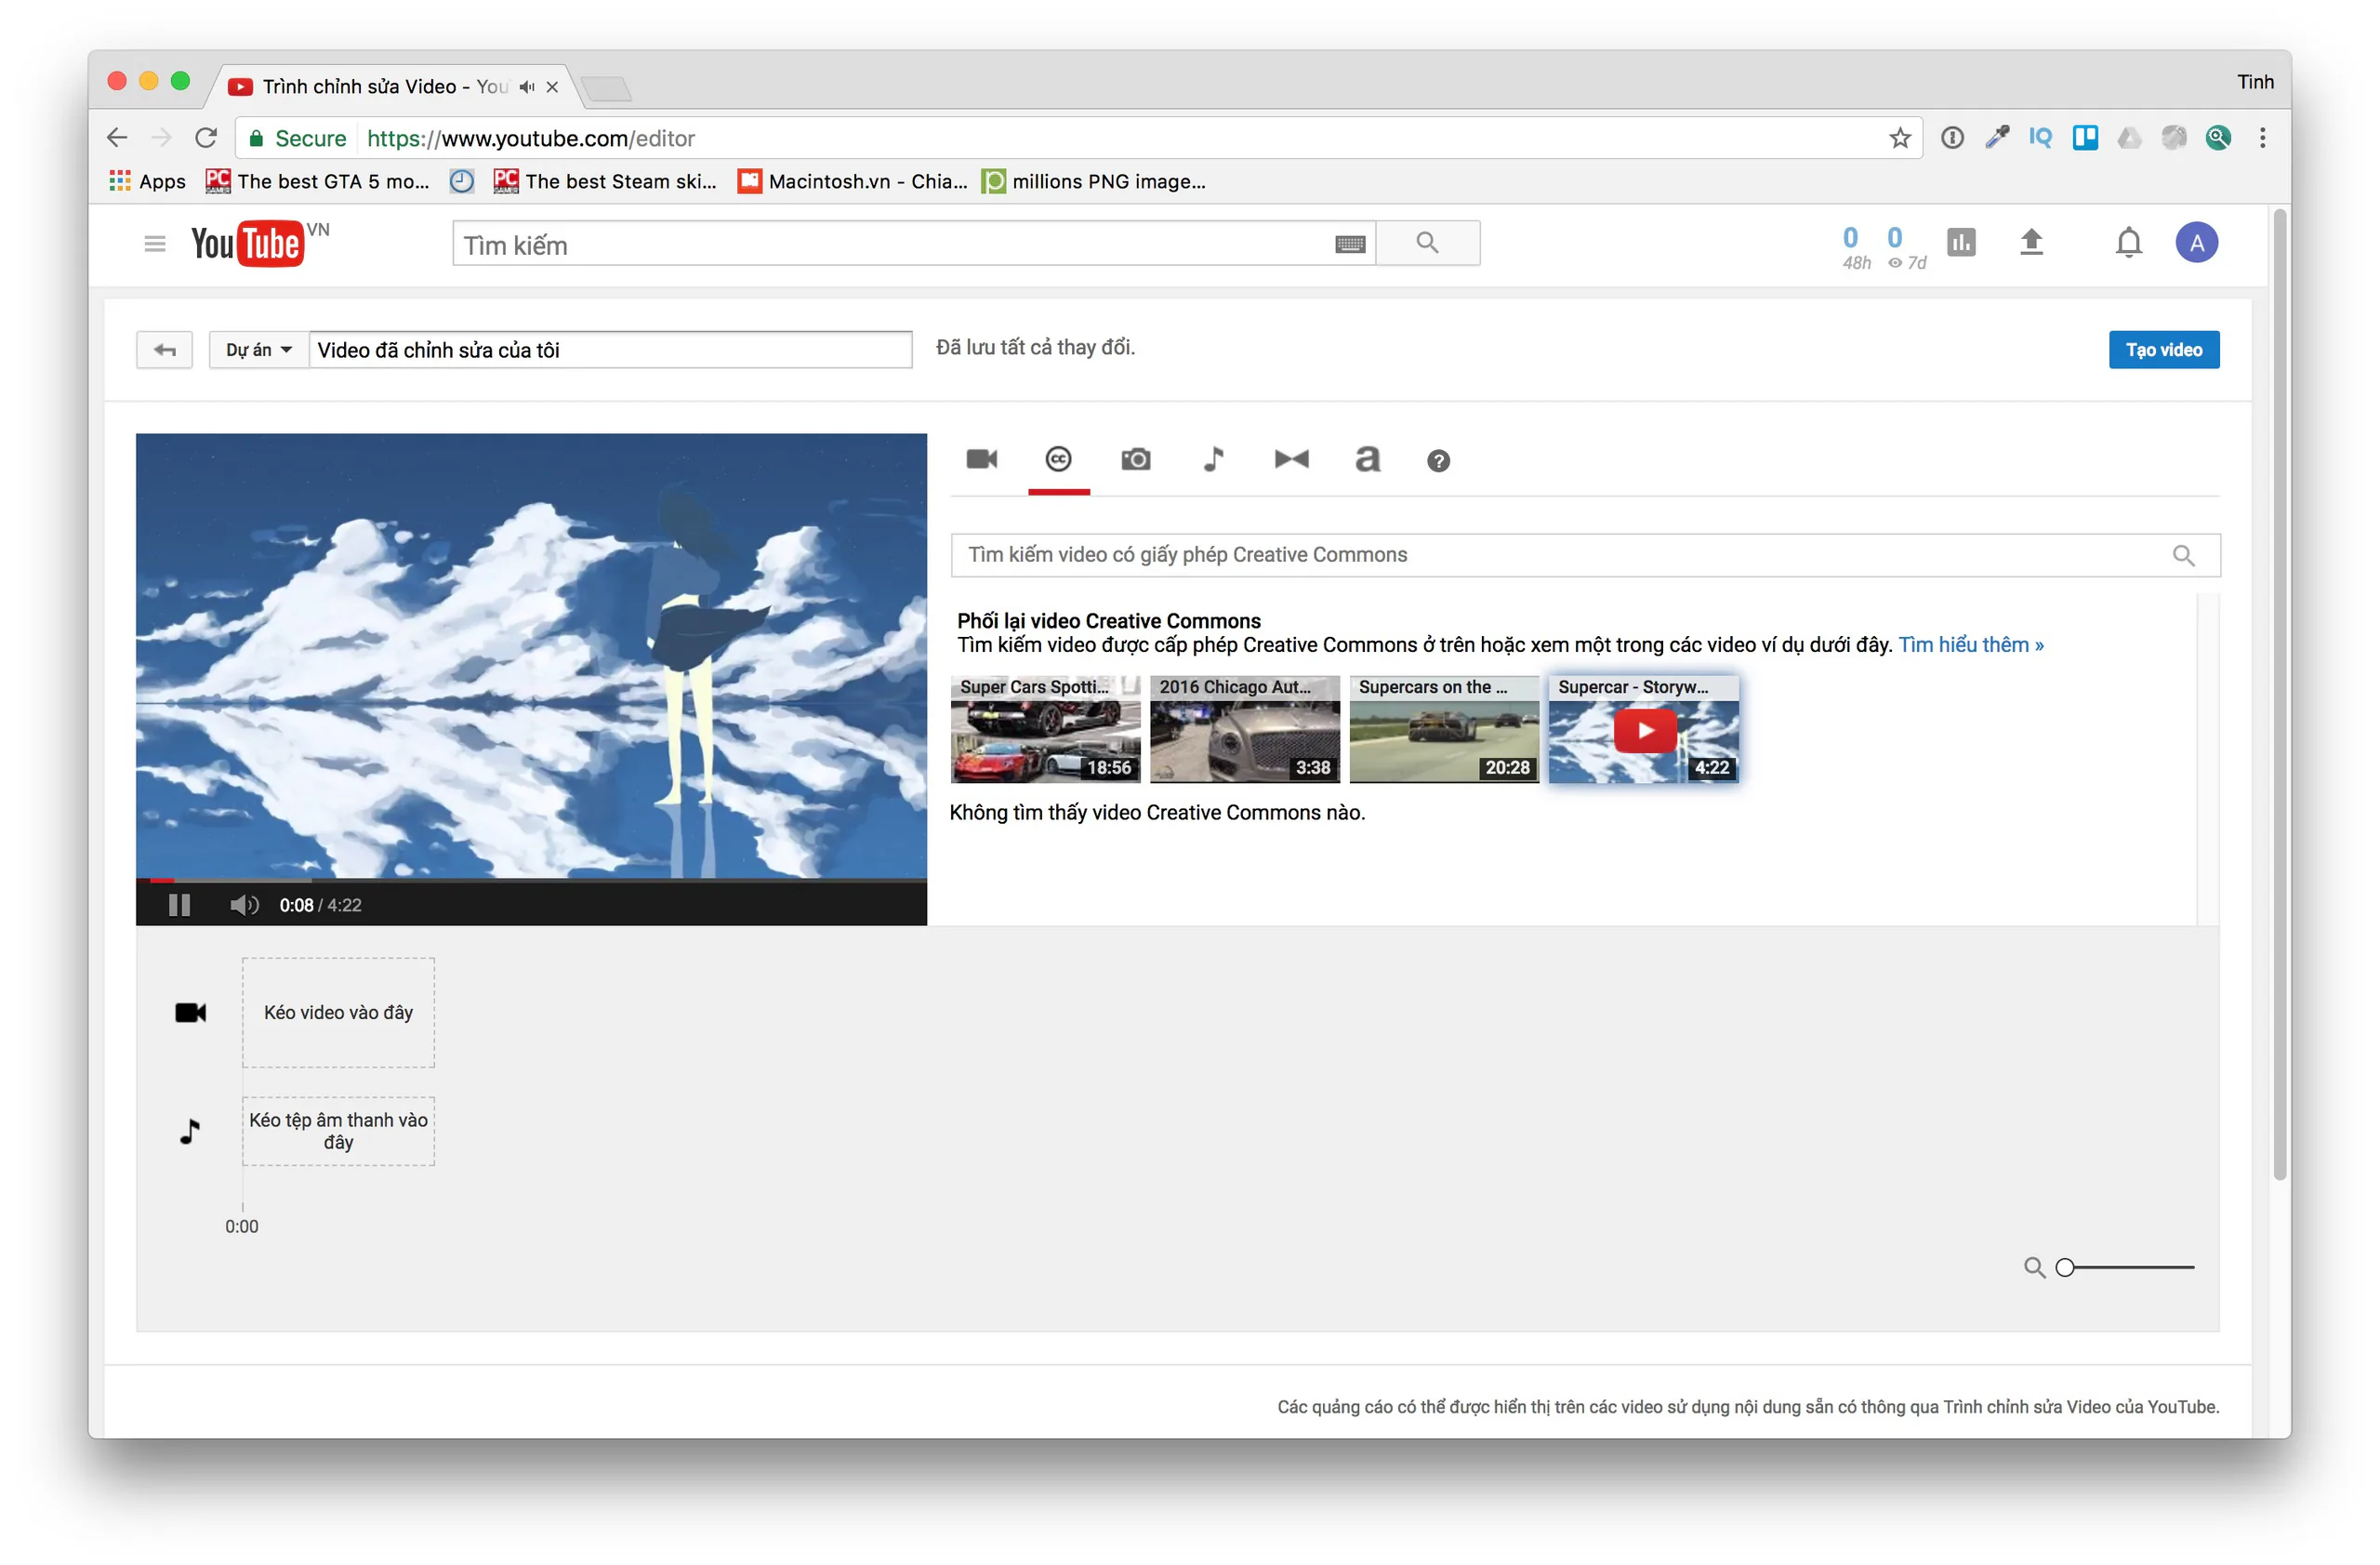The height and width of the screenshot is (1565, 2380).
Task: Click the undo arrow button
Action: [x=164, y=350]
